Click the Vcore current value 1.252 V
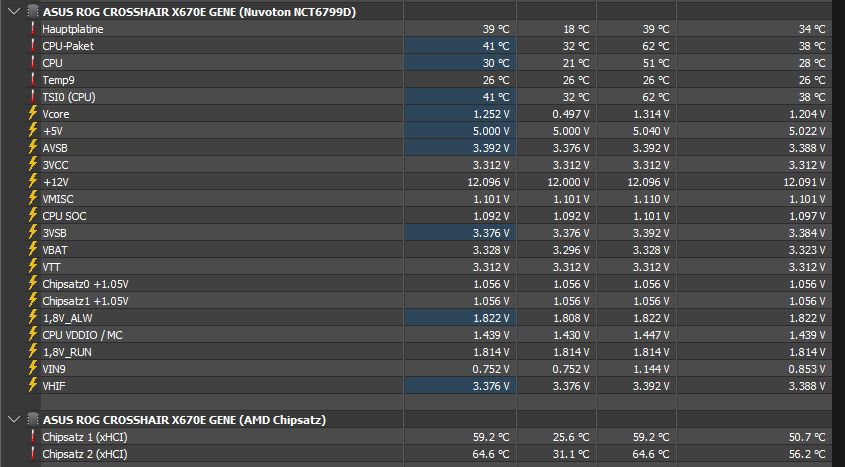Screen dimensions: 845x467 (x=491, y=114)
